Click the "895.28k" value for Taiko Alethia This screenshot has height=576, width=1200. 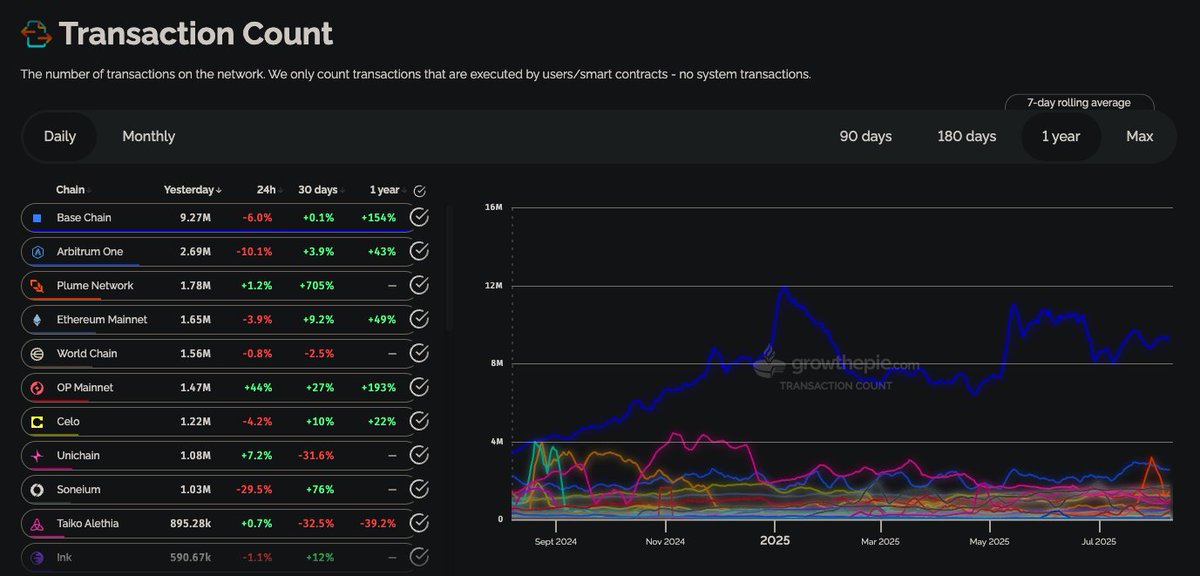click(190, 524)
